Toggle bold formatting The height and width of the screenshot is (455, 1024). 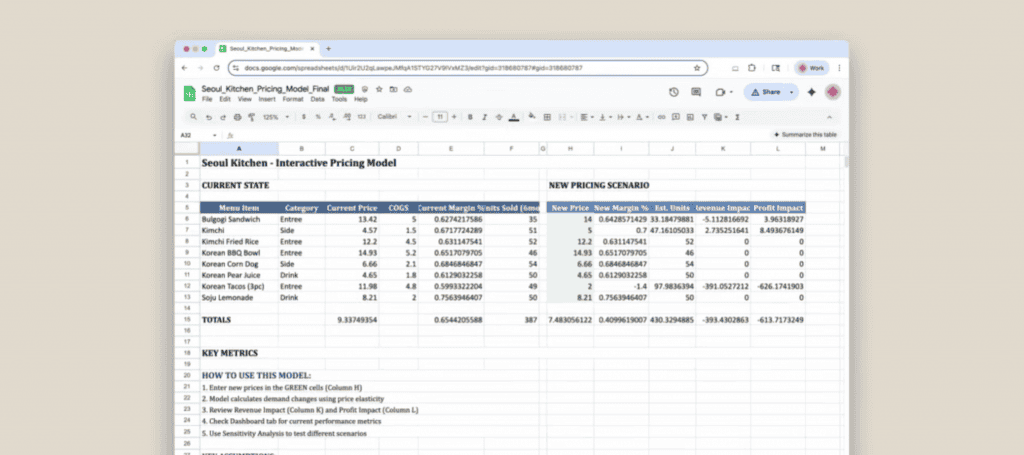[470, 117]
